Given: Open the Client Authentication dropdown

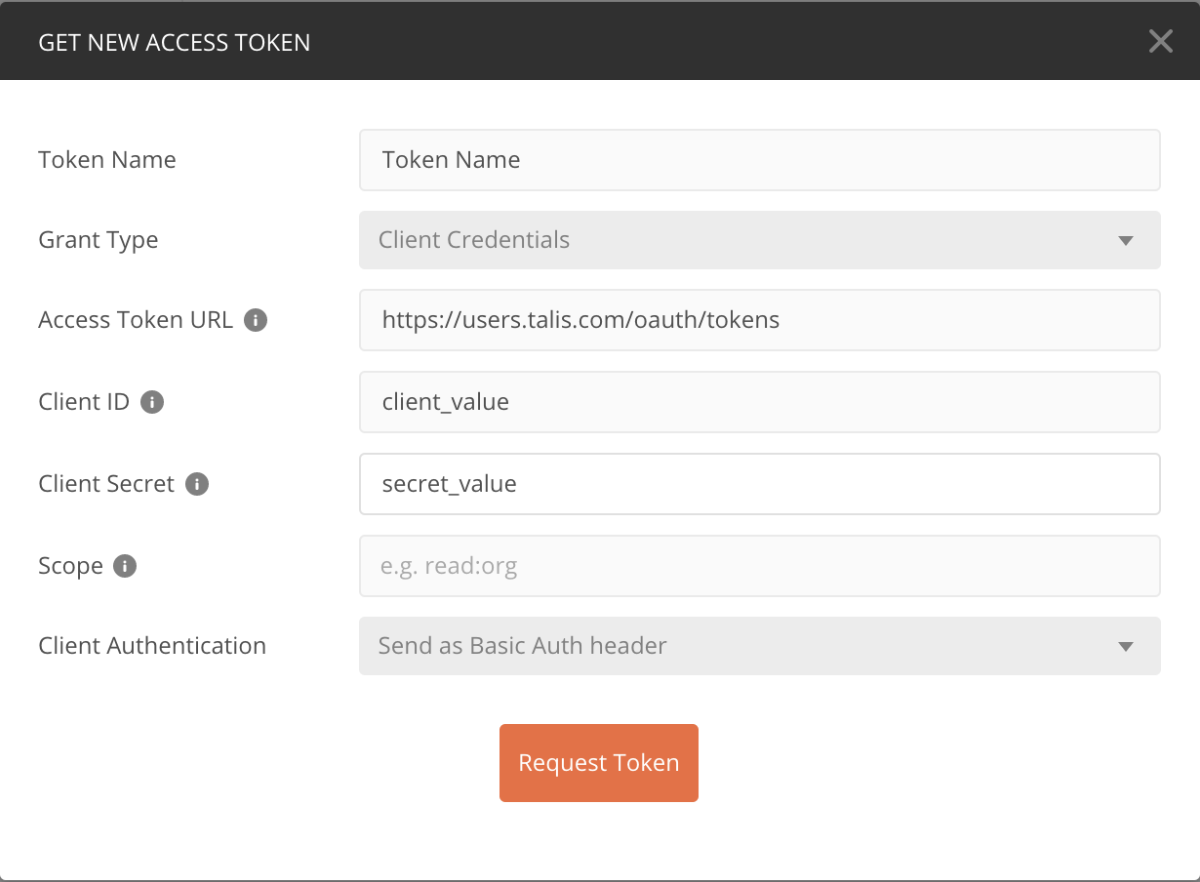Looking at the screenshot, I should pyautogui.click(x=760, y=646).
